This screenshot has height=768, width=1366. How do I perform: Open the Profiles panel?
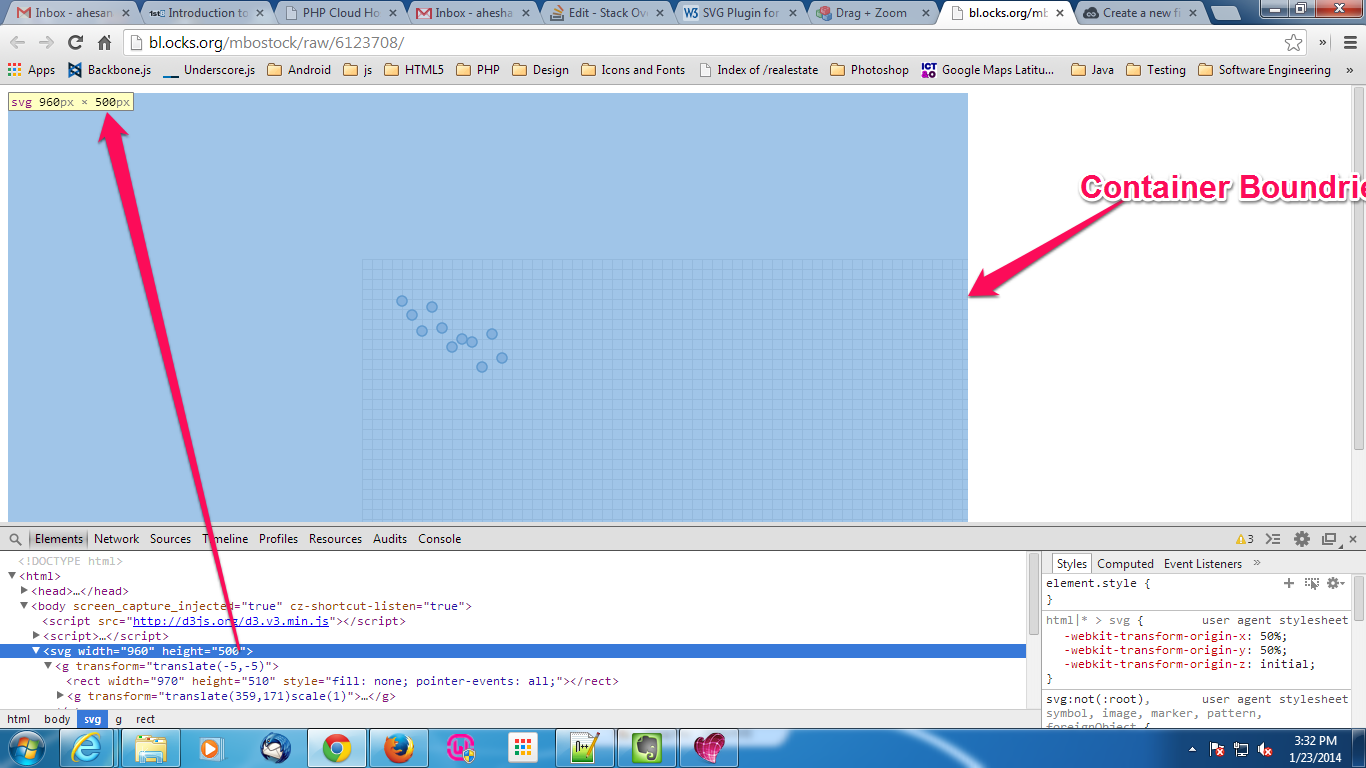click(x=278, y=539)
